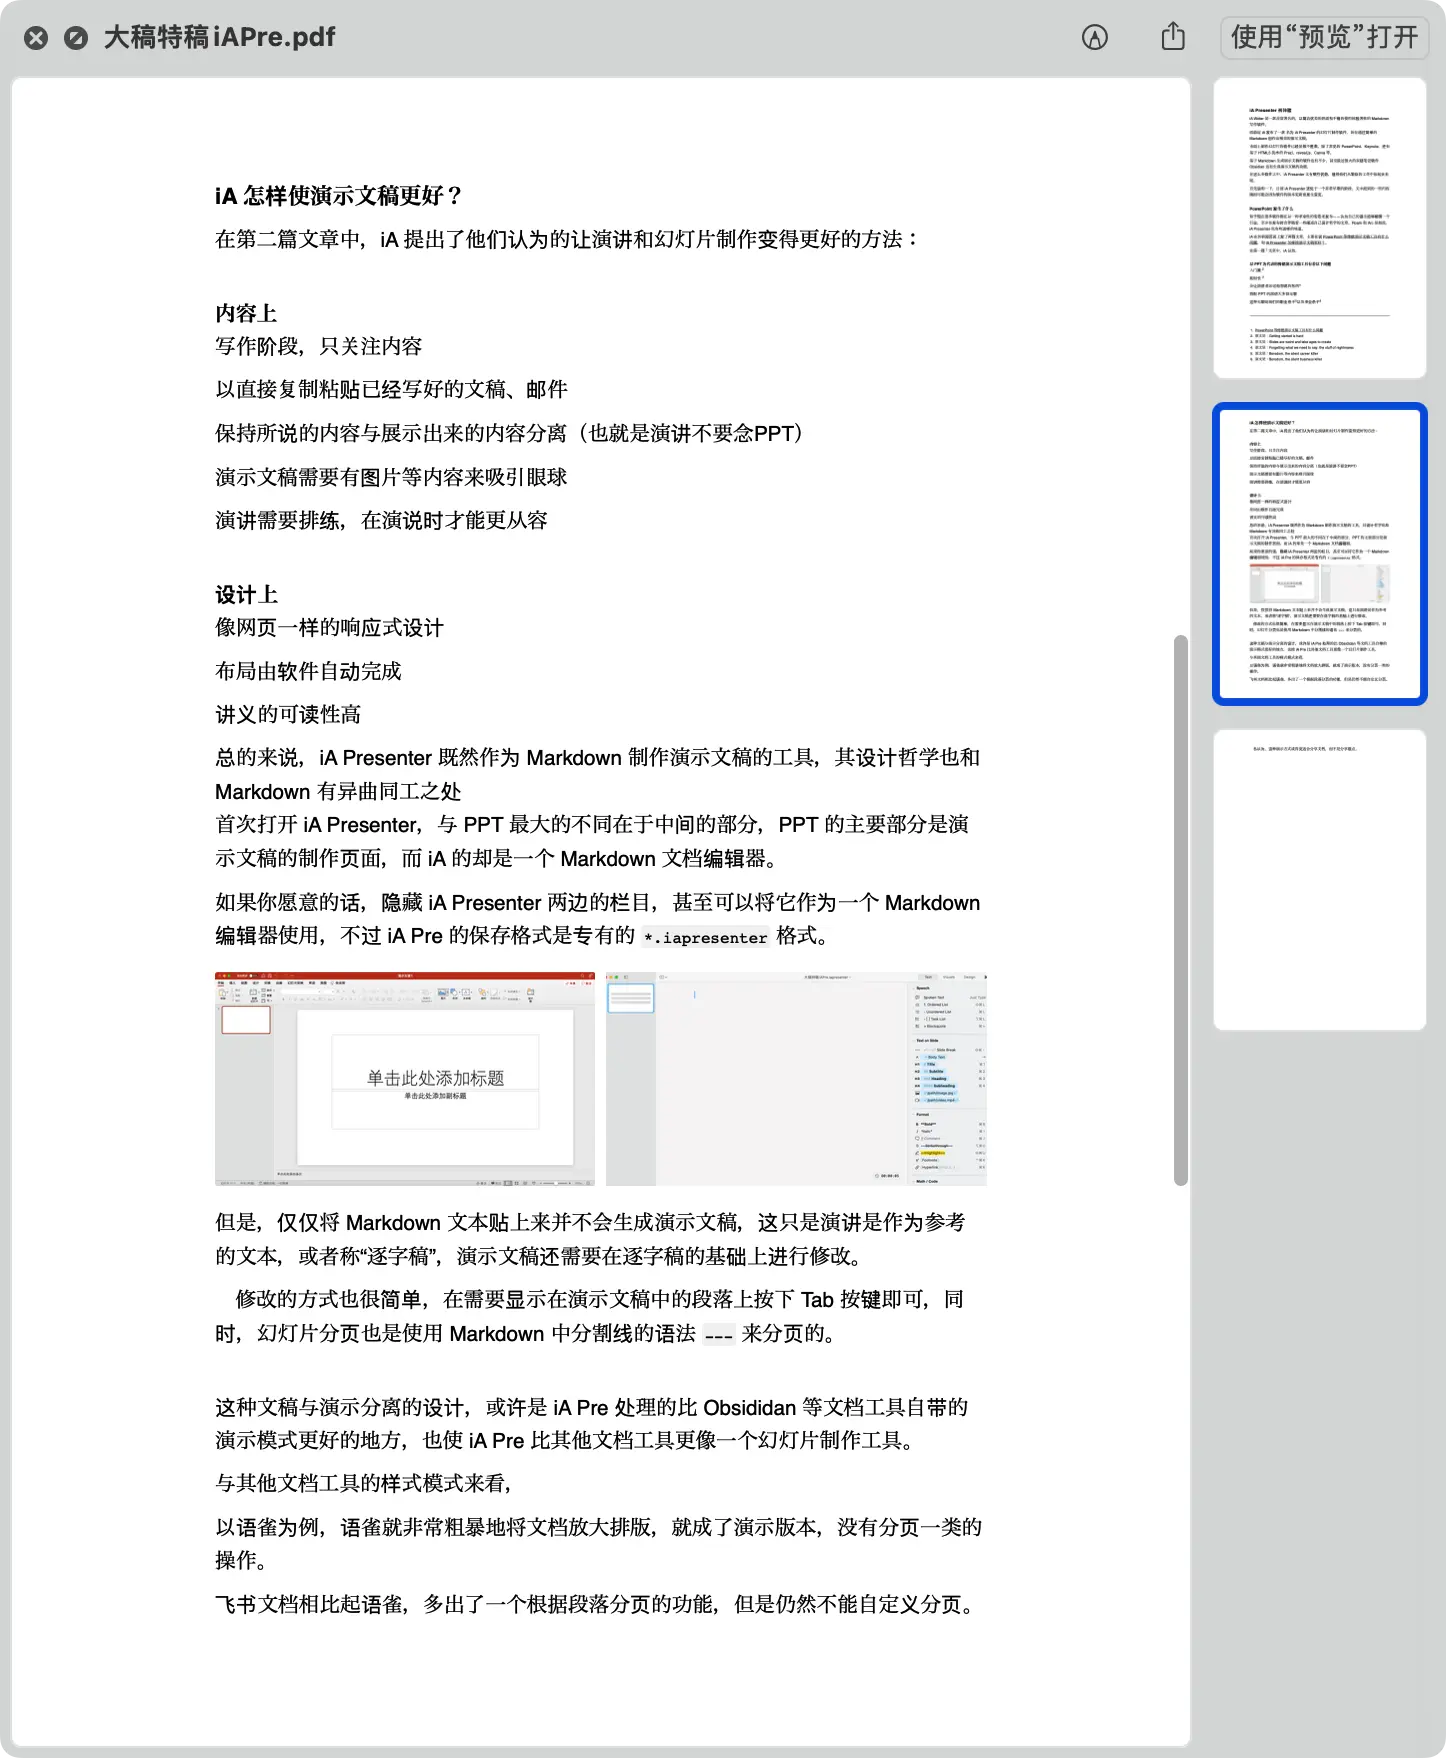
Task: Click the line 写作阶段，只关注内容
Action: (x=319, y=347)
